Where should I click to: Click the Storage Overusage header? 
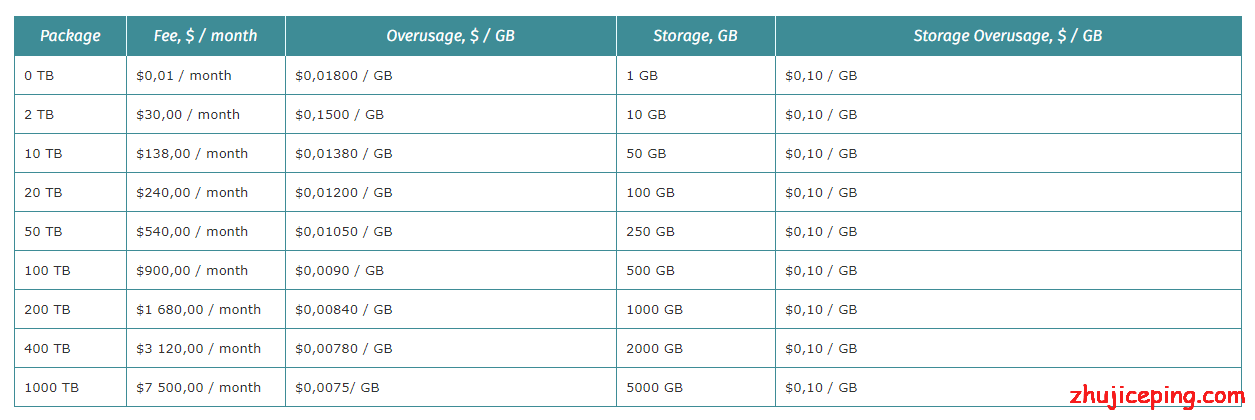click(1008, 36)
